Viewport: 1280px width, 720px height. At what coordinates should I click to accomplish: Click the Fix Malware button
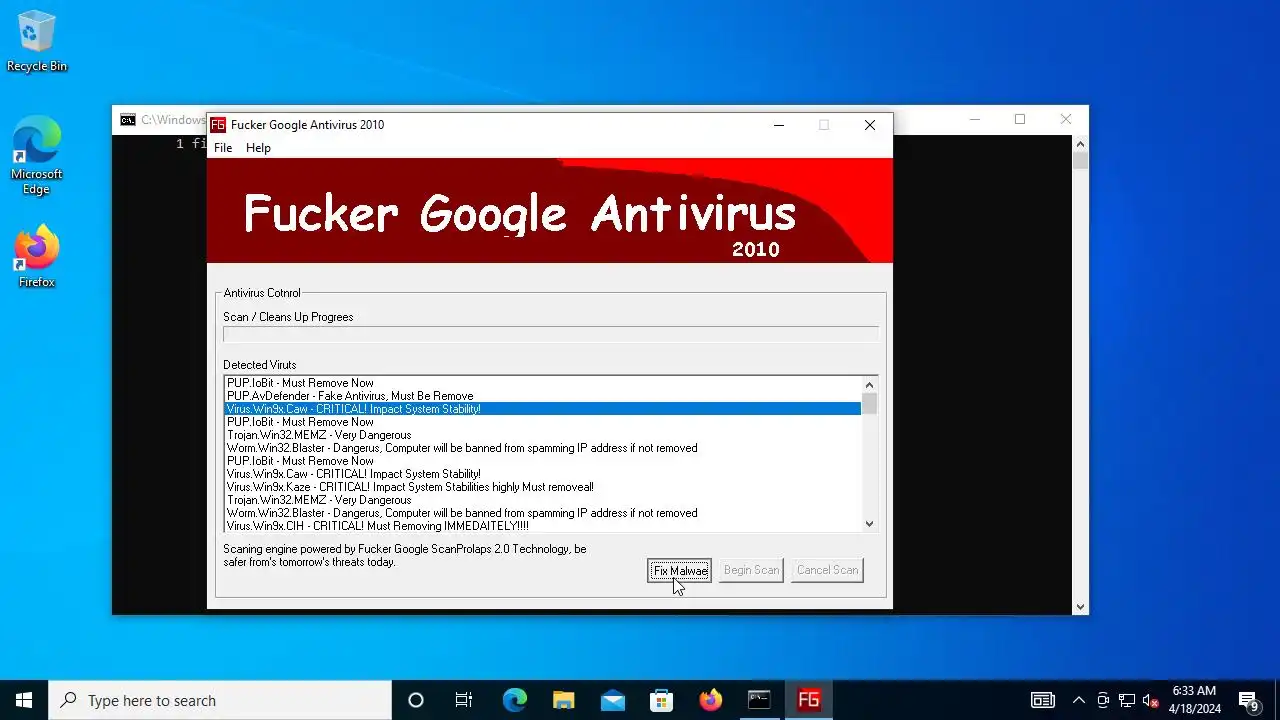click(680, 570)
